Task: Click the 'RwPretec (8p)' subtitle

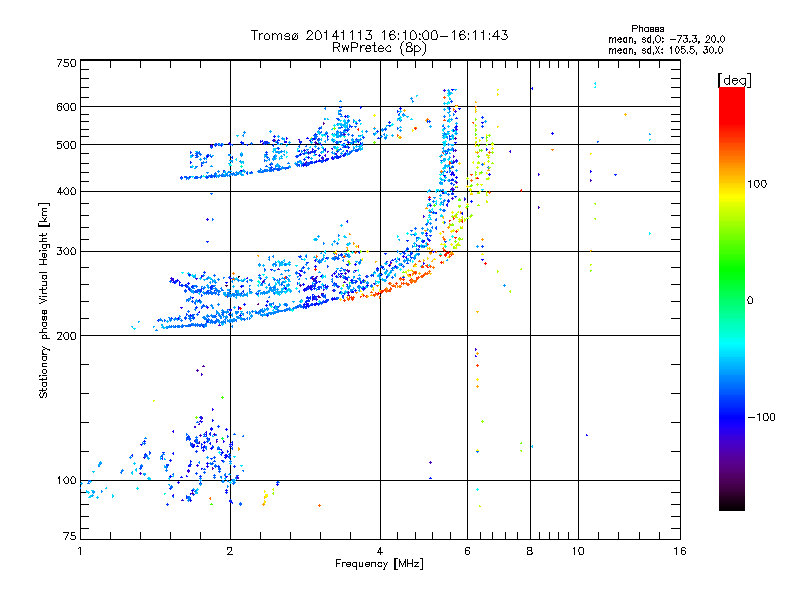Action: coord(379,48)
